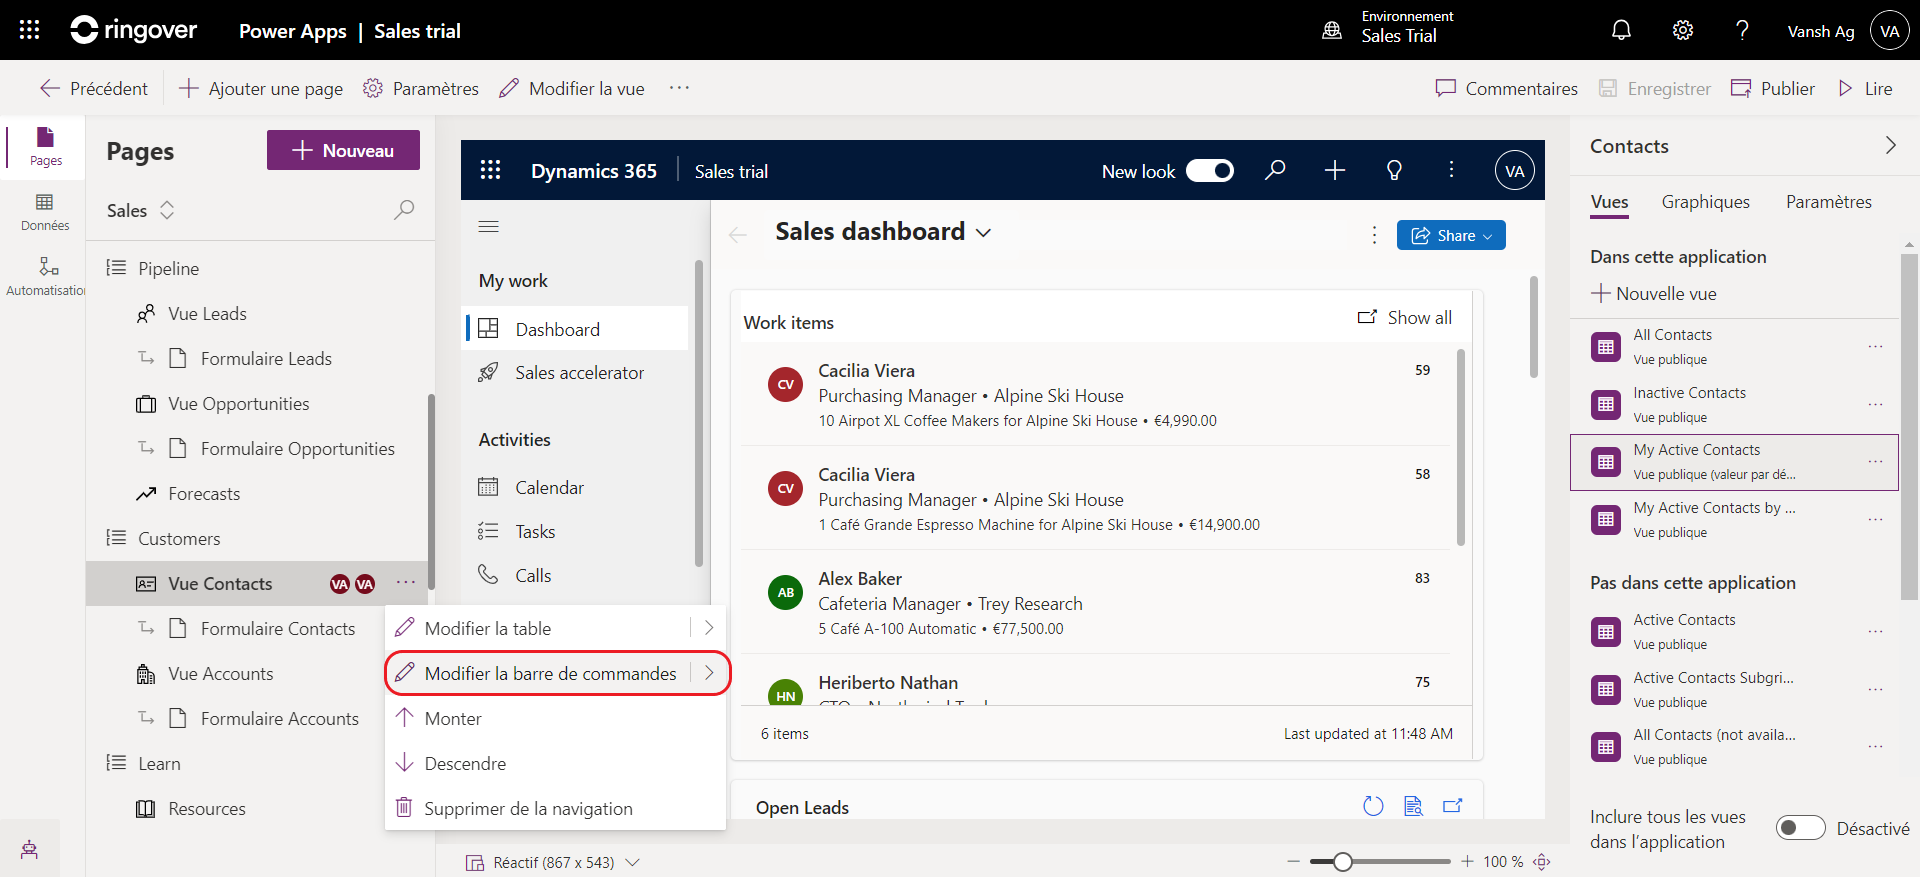Open the dashboard more options vertical dots
1920x877 pixels.
click(1374, 234)
